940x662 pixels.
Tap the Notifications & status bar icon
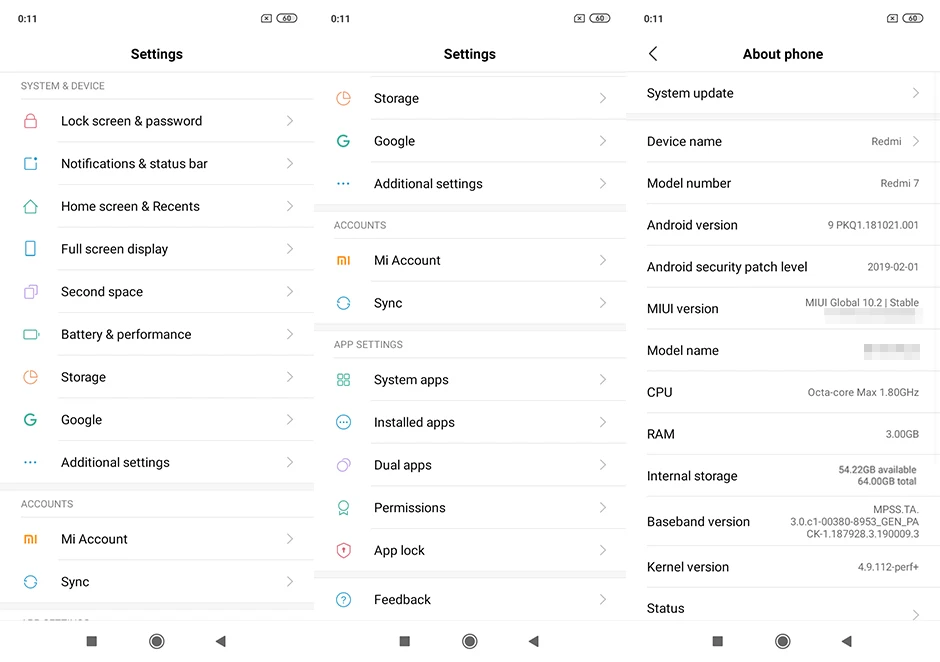pos(31,164)
